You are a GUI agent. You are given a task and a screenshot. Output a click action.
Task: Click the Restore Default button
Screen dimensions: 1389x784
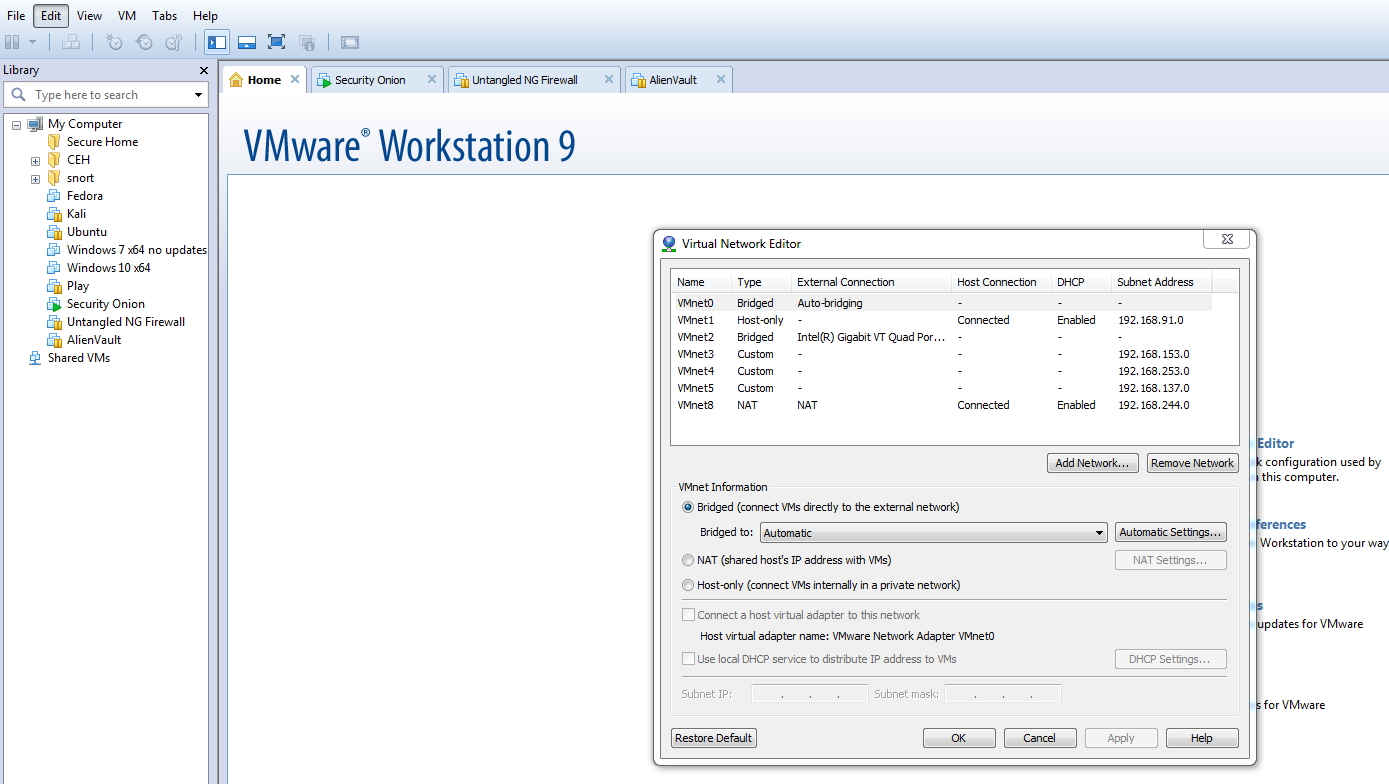[x=714, y=738]
